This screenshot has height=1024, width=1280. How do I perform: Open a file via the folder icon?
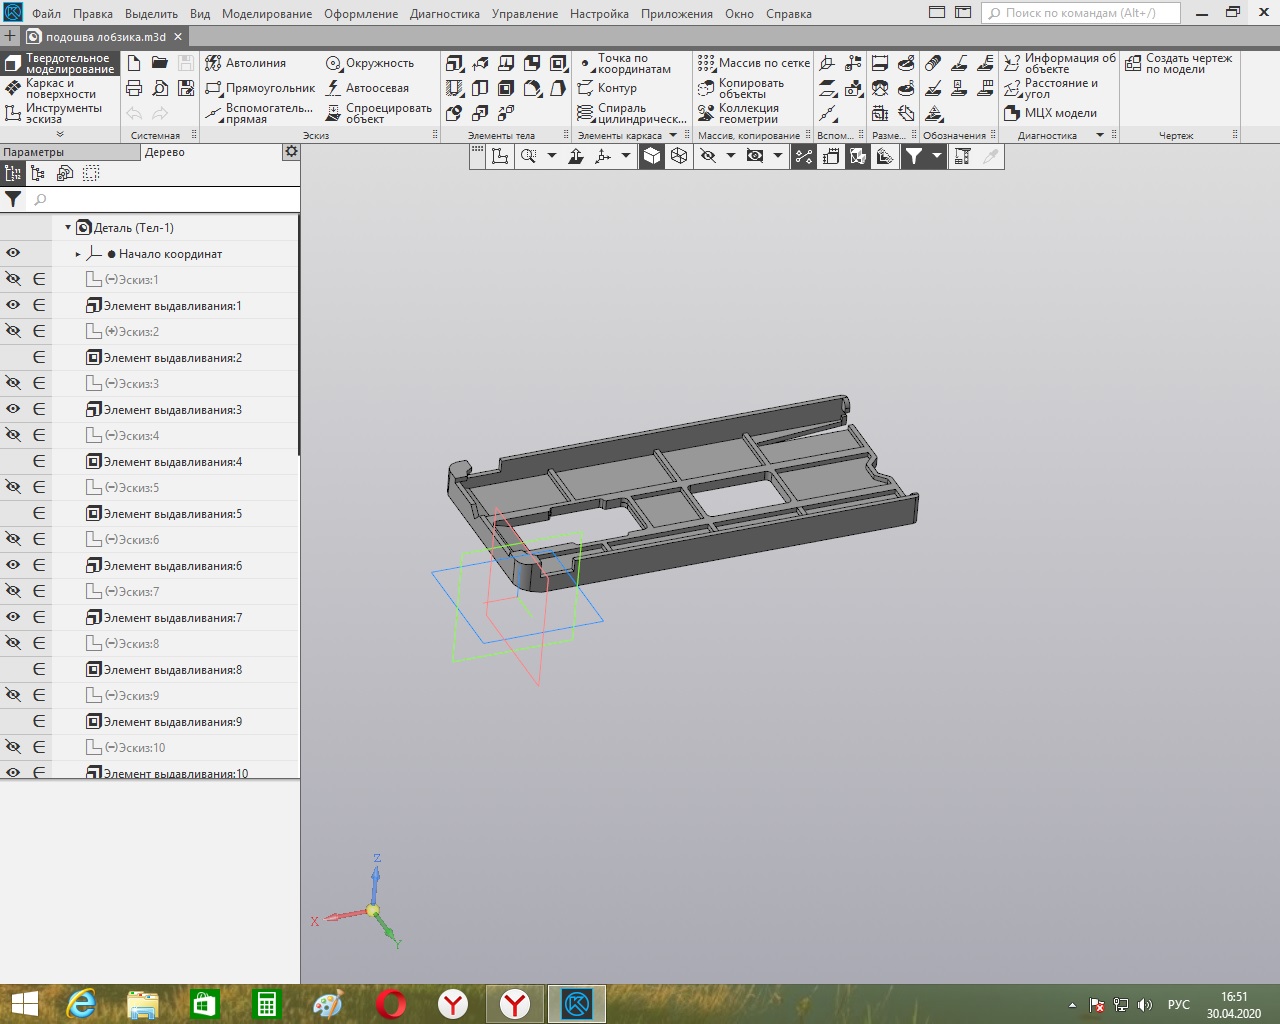tap(160, 63)
